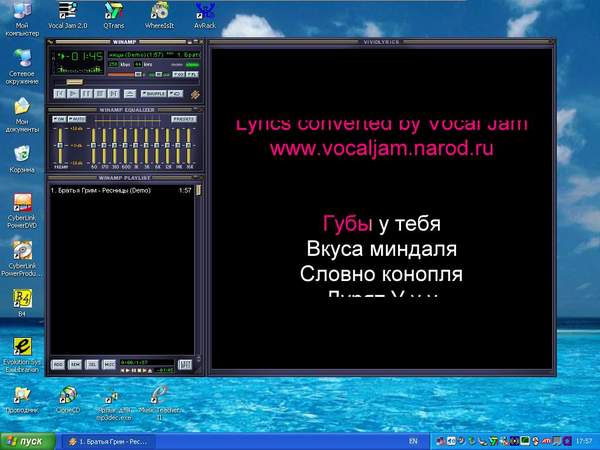This screenshot has width=600, height=450.
Task: Stop playback in Winamp
Action: pos(100,93)
